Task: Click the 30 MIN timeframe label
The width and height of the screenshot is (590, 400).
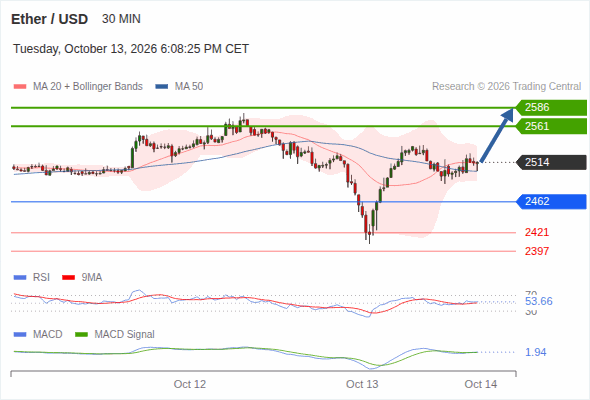Action: pos(121,19)
